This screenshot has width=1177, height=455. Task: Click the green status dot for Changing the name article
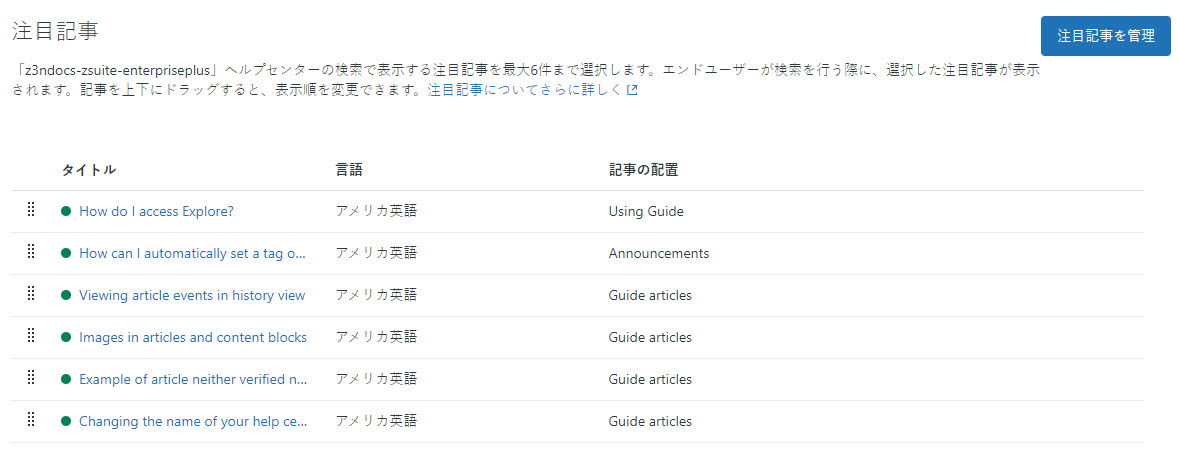click(x=66, y=422)
